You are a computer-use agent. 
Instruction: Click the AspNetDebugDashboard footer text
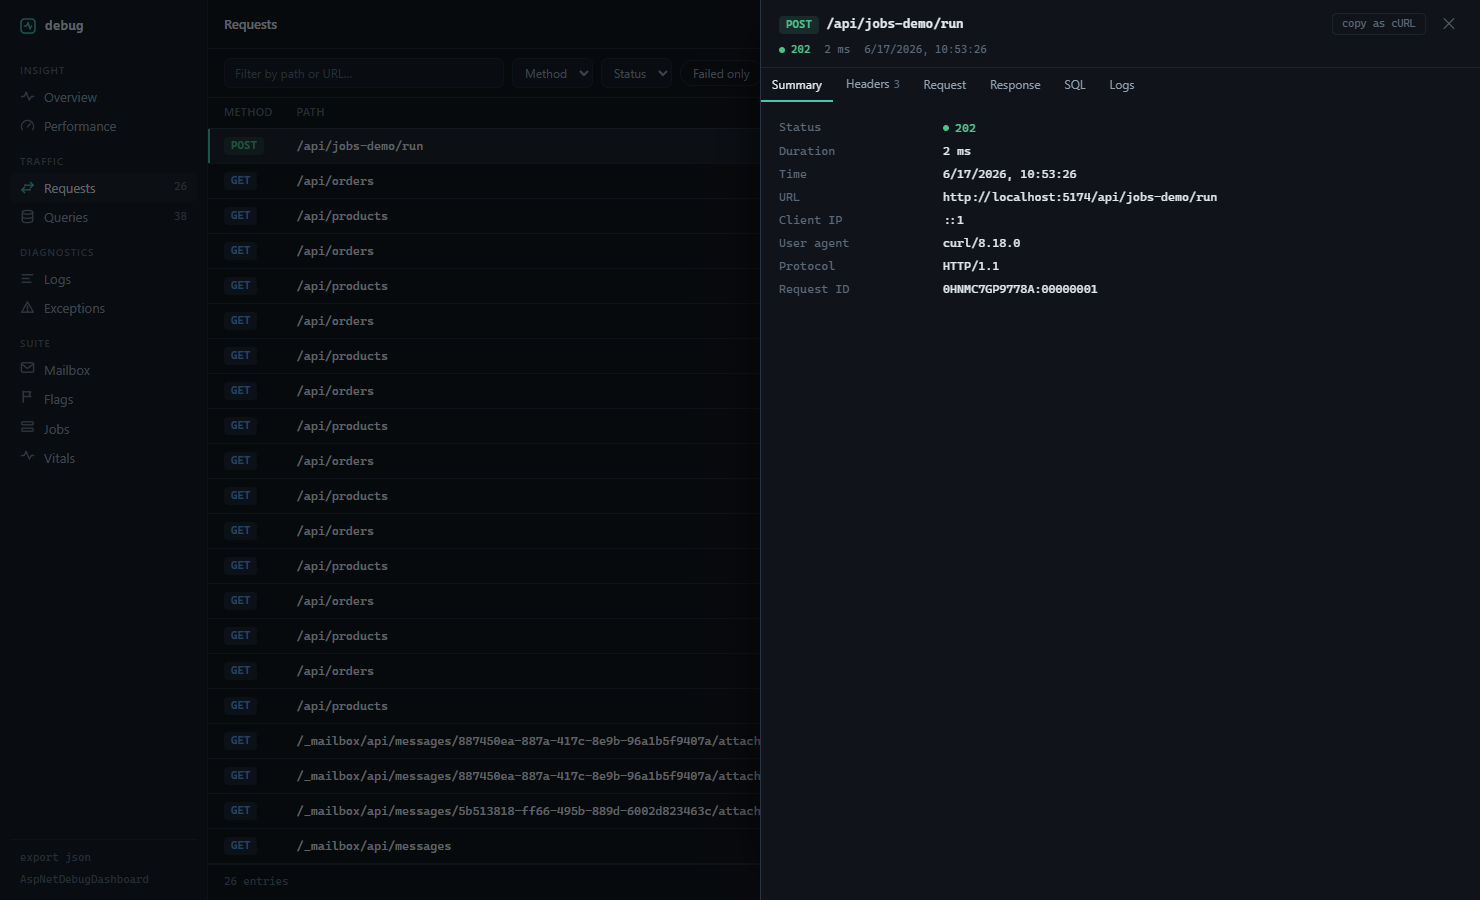click(x=84, y=879)
